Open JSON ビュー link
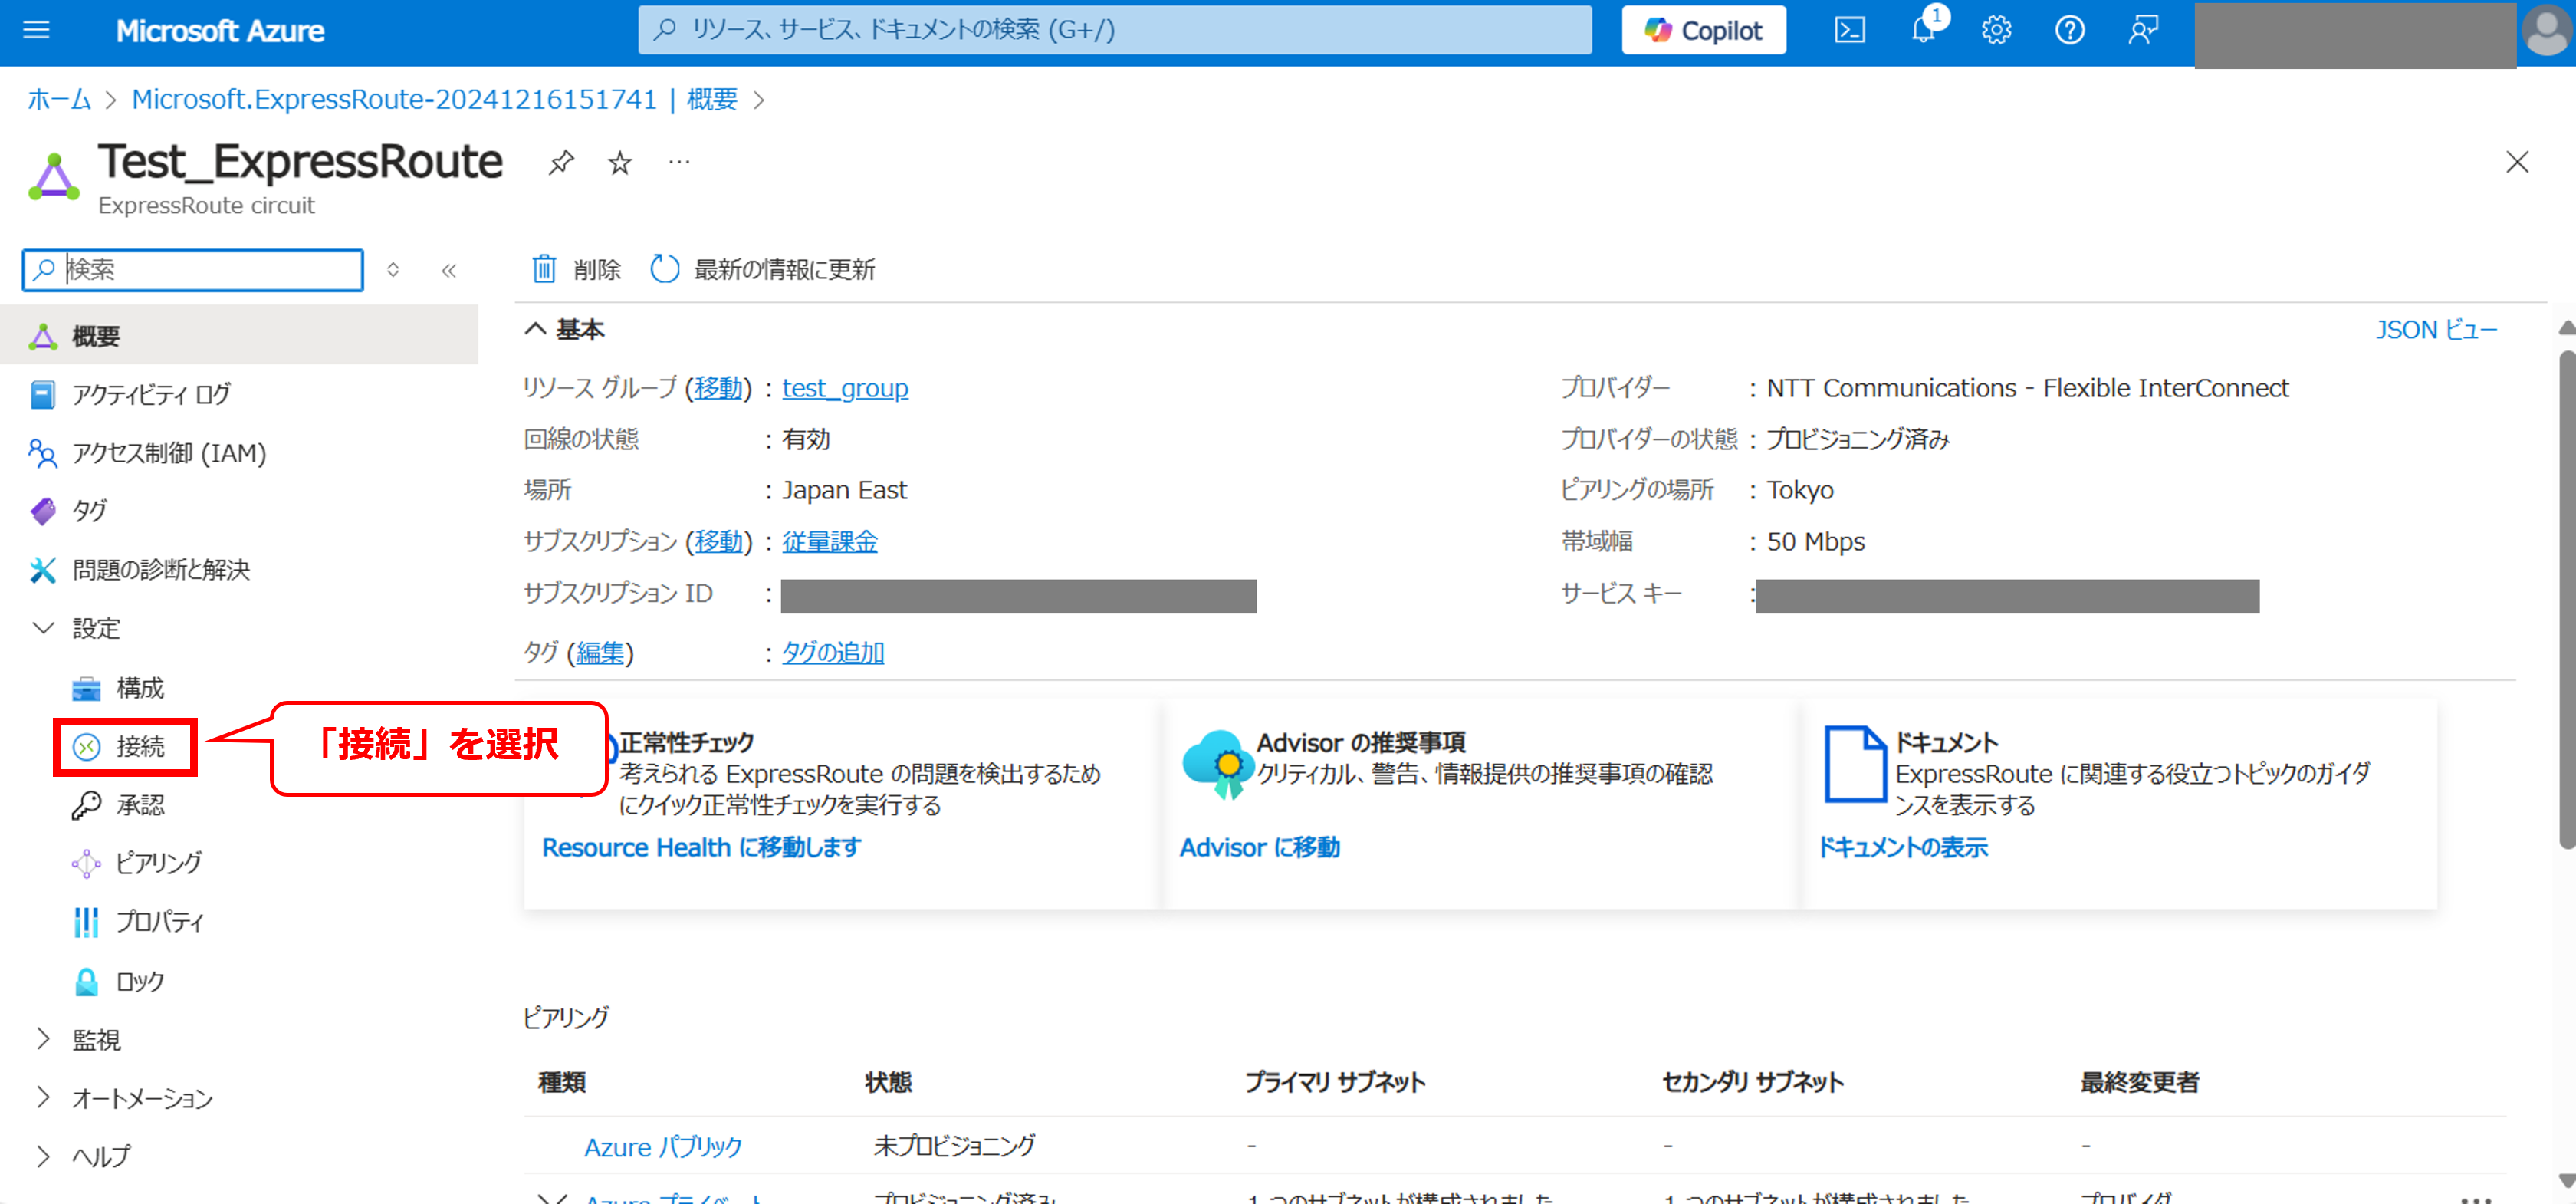The height and width of the screenshot is (1204, 2576). click(2436, 329)
